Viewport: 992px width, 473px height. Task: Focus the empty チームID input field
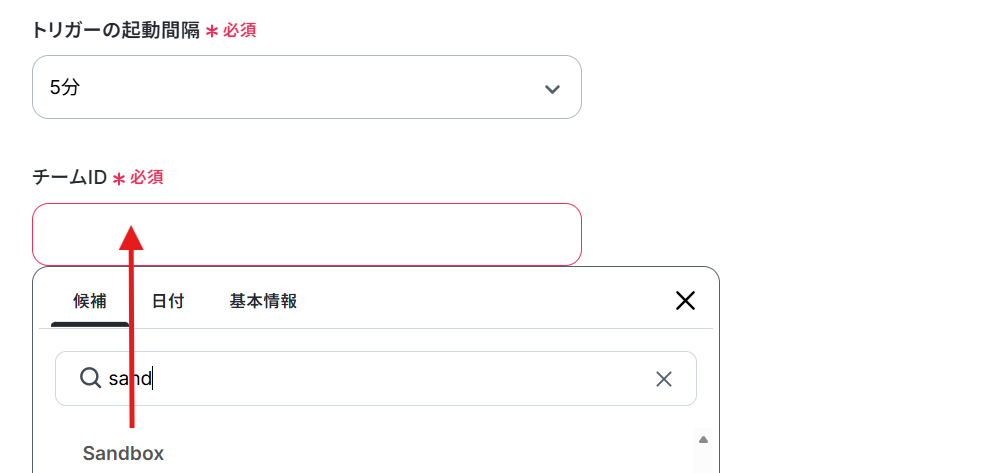[307, 234]
